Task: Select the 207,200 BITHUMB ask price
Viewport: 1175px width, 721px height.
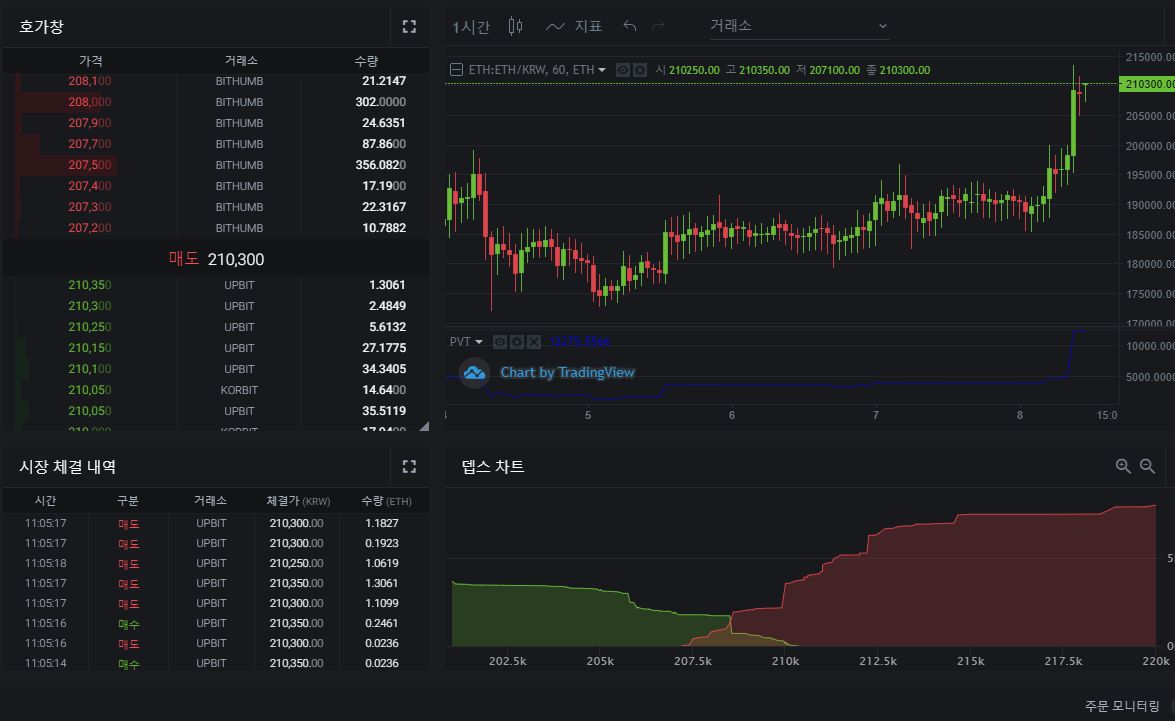Action: (x=90, y=228)
